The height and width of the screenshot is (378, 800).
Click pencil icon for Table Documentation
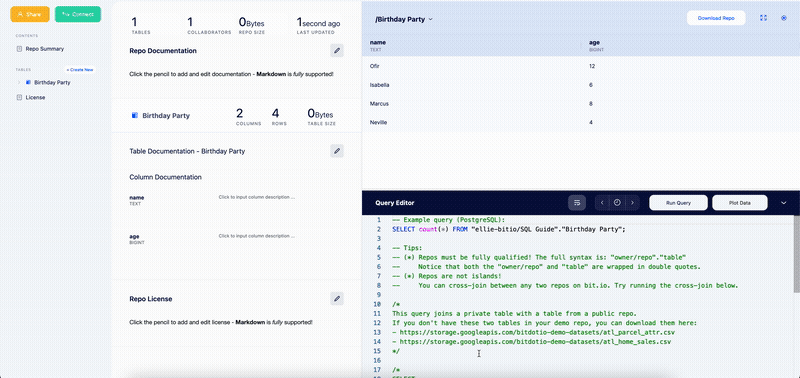pos(337,151)
